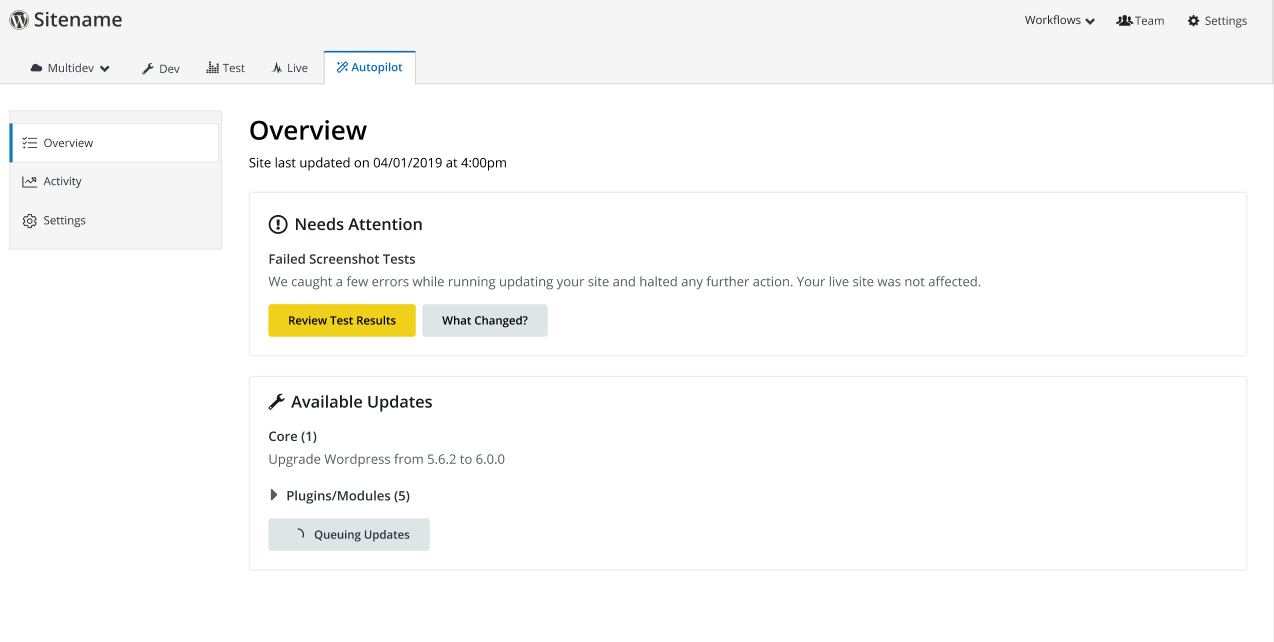The image size is (1274, 642).
Task: Switch to the Live environment tab
Action: [x=290, y=68]
